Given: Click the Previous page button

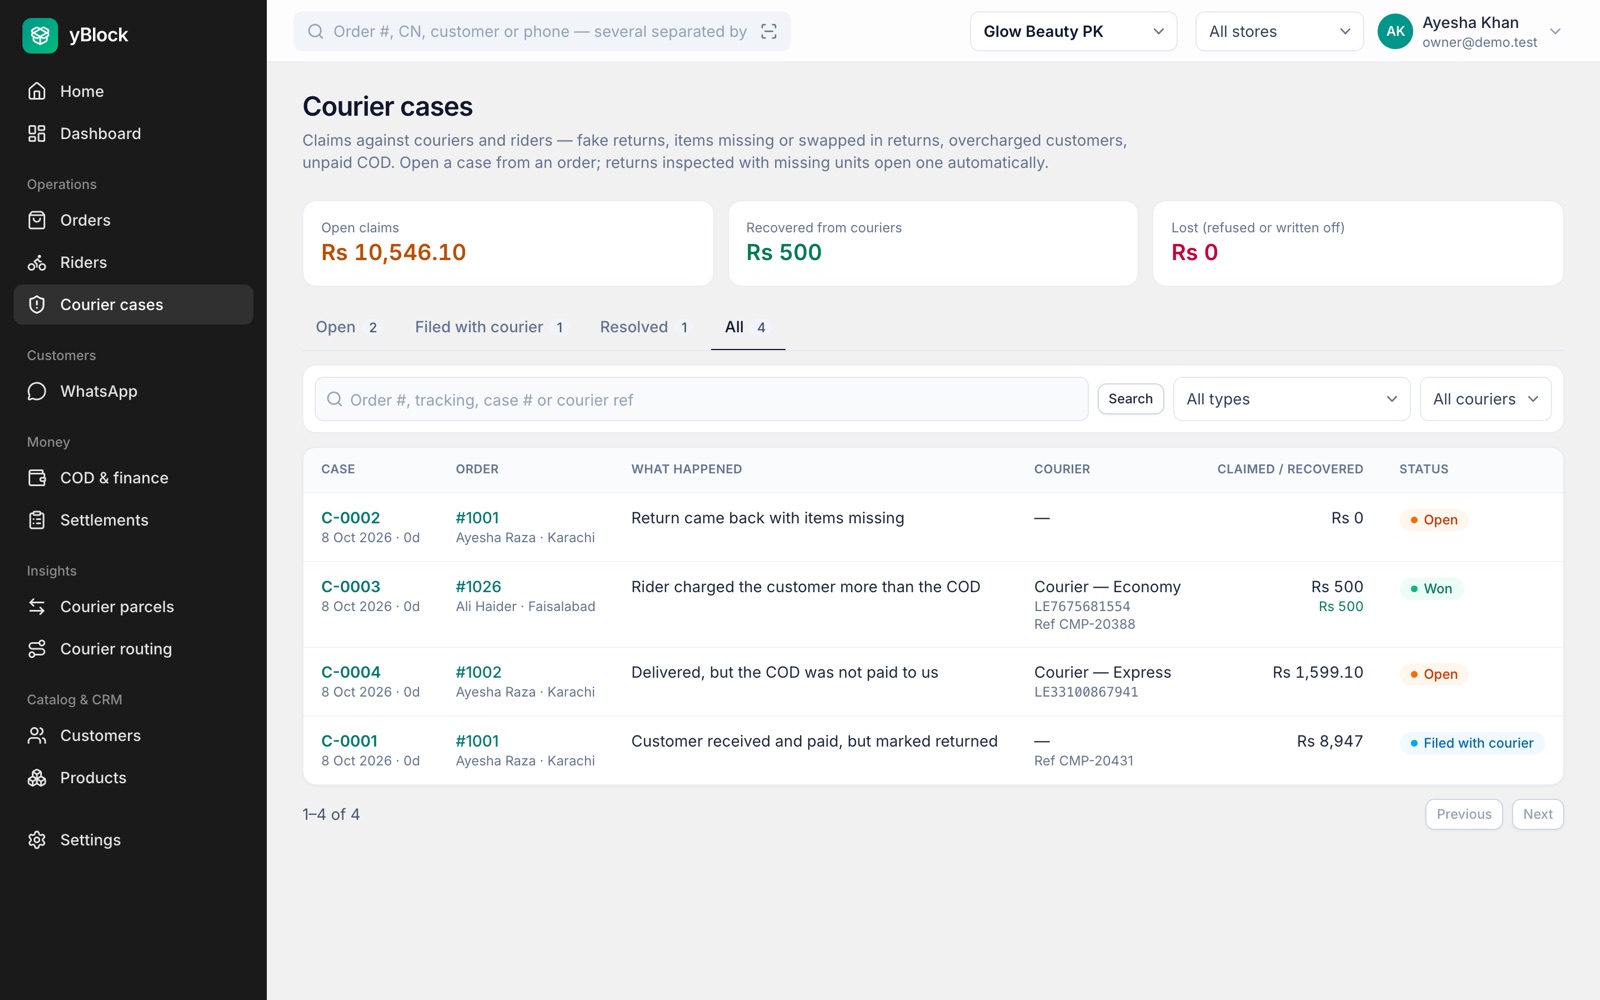Looking at the screenshot, I should [1463, 814].
